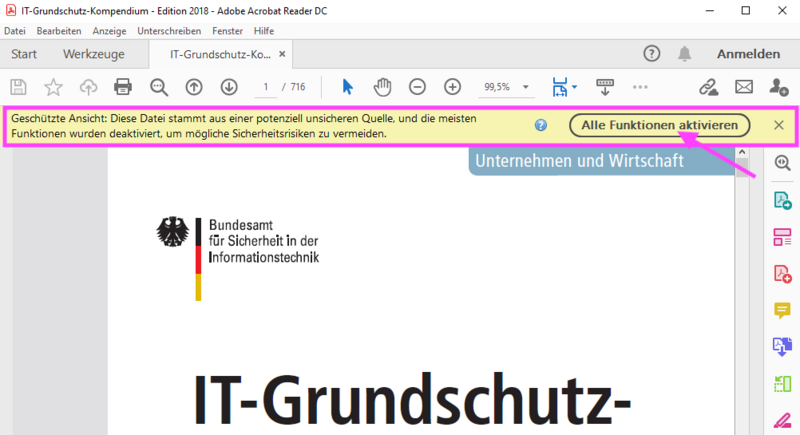The height and width of the screenshot is (435, 800).
Task: Click the blue info icon in yellow bar
Action: [541, 125]
